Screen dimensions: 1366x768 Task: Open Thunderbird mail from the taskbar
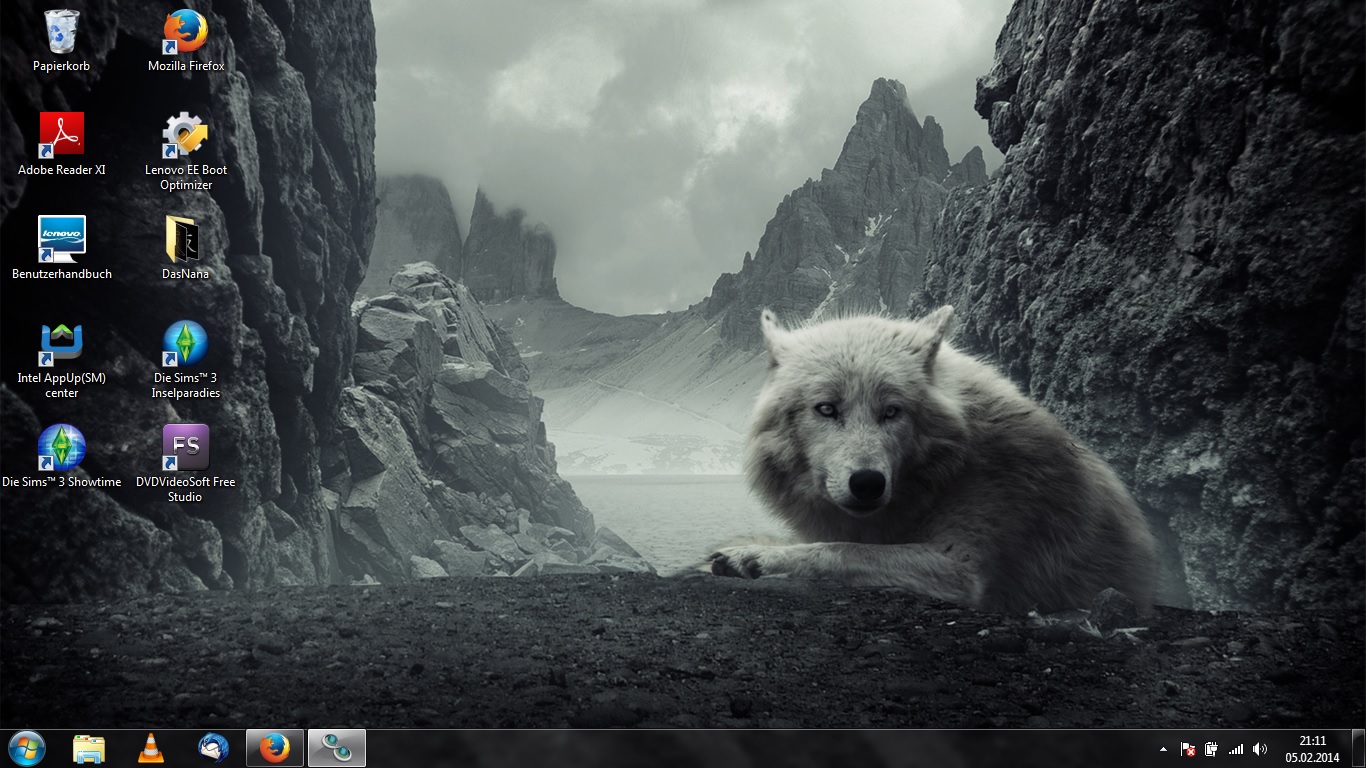213,748
